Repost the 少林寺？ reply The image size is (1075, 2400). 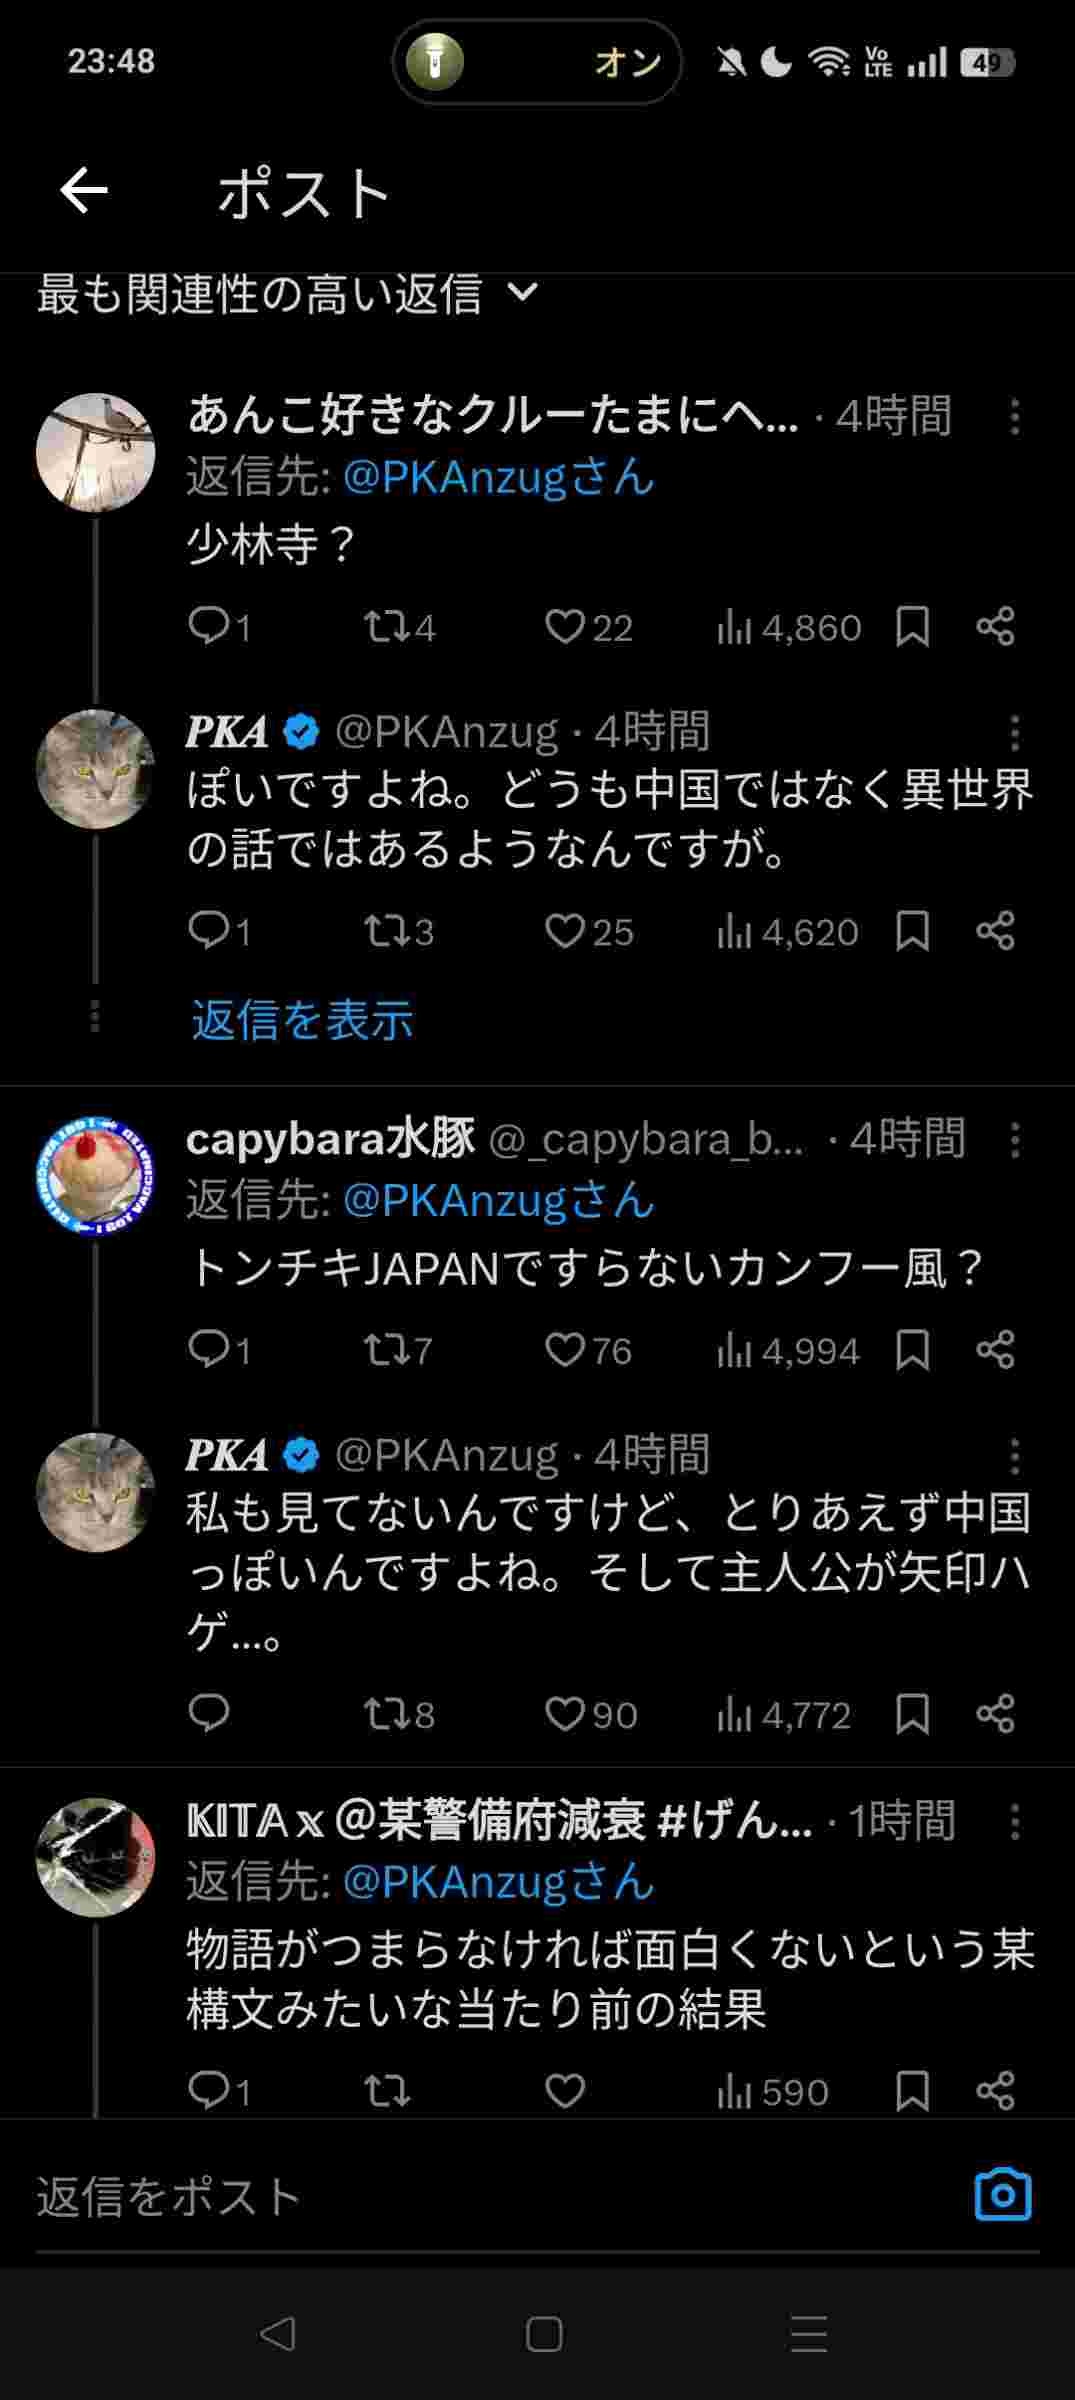[385, 627]
